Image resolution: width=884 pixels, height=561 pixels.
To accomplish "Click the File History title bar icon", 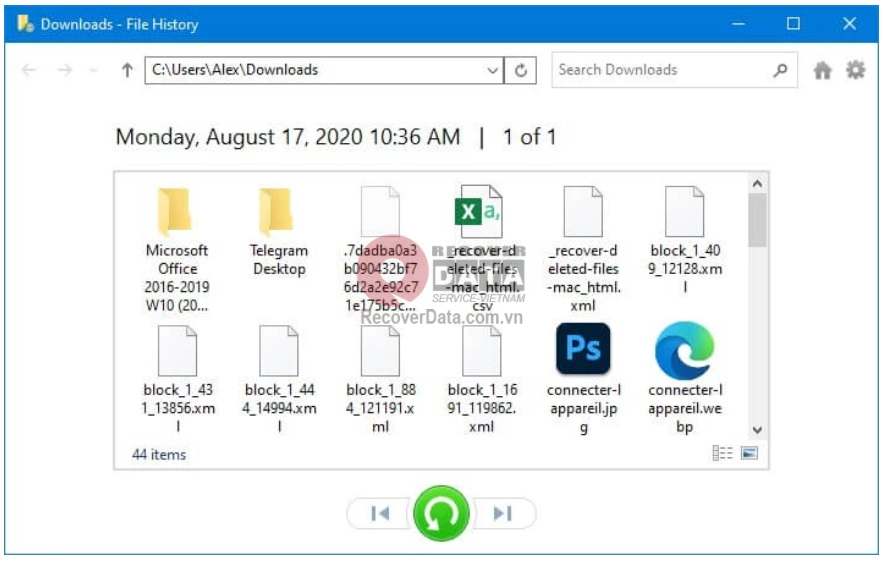I will pos(25,24).
